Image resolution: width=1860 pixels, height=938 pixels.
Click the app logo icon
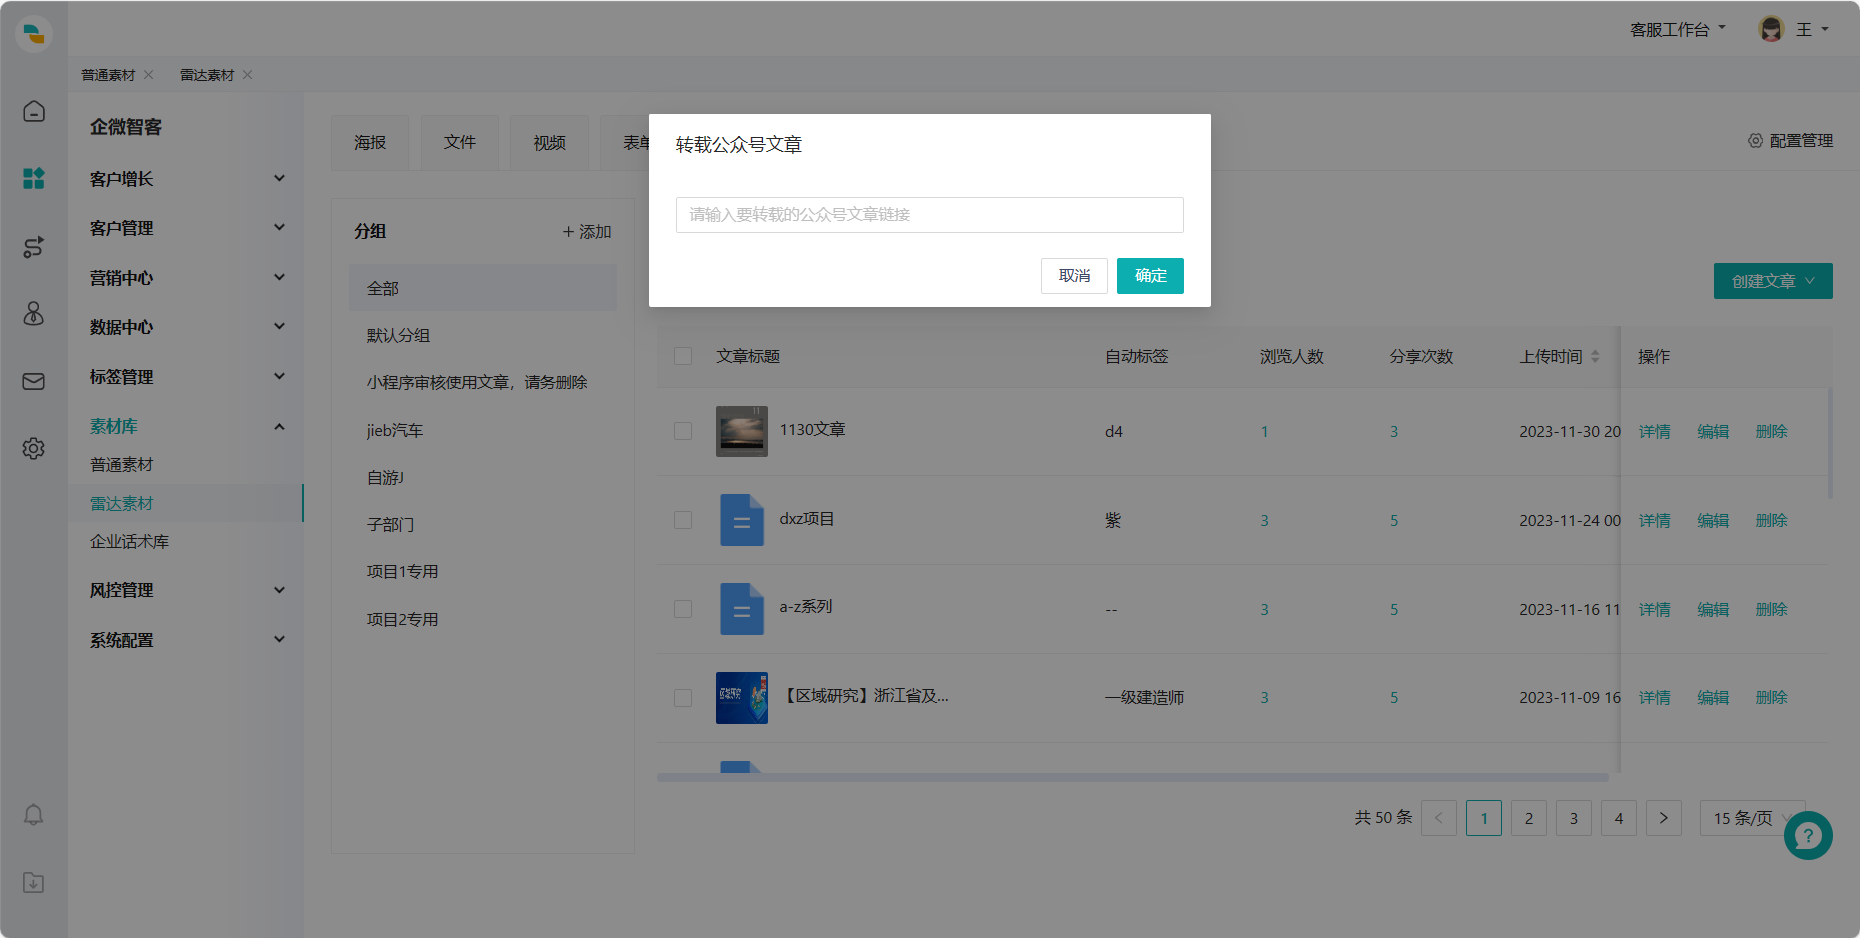pyautogui.click(x=34, y=34)
